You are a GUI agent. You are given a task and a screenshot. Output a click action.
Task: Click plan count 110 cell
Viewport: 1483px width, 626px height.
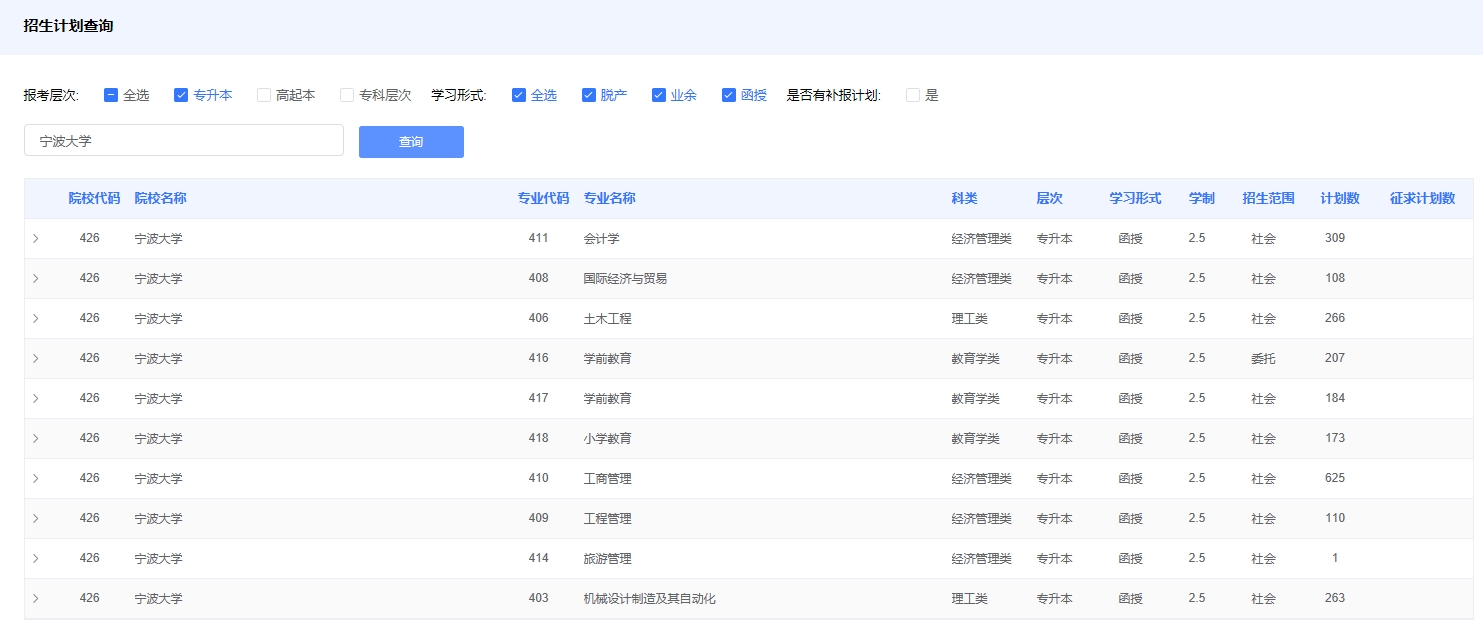coord(1335,518)
